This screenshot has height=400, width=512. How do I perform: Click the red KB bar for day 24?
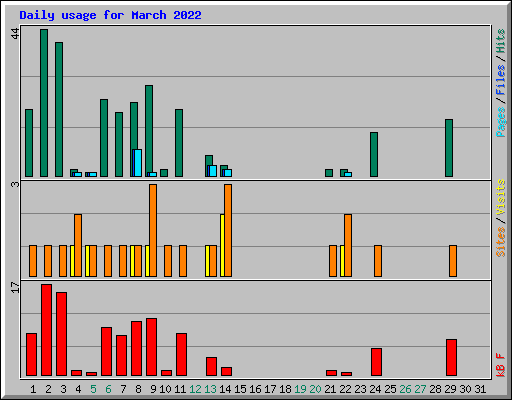coord(377,362)
